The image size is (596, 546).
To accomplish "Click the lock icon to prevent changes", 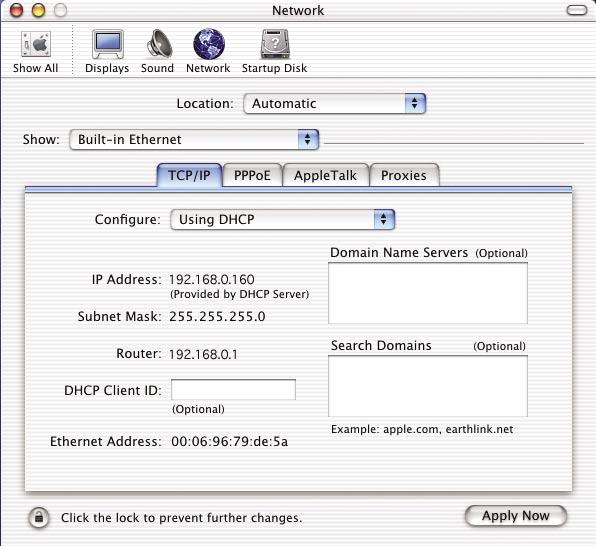I will 39,517.
